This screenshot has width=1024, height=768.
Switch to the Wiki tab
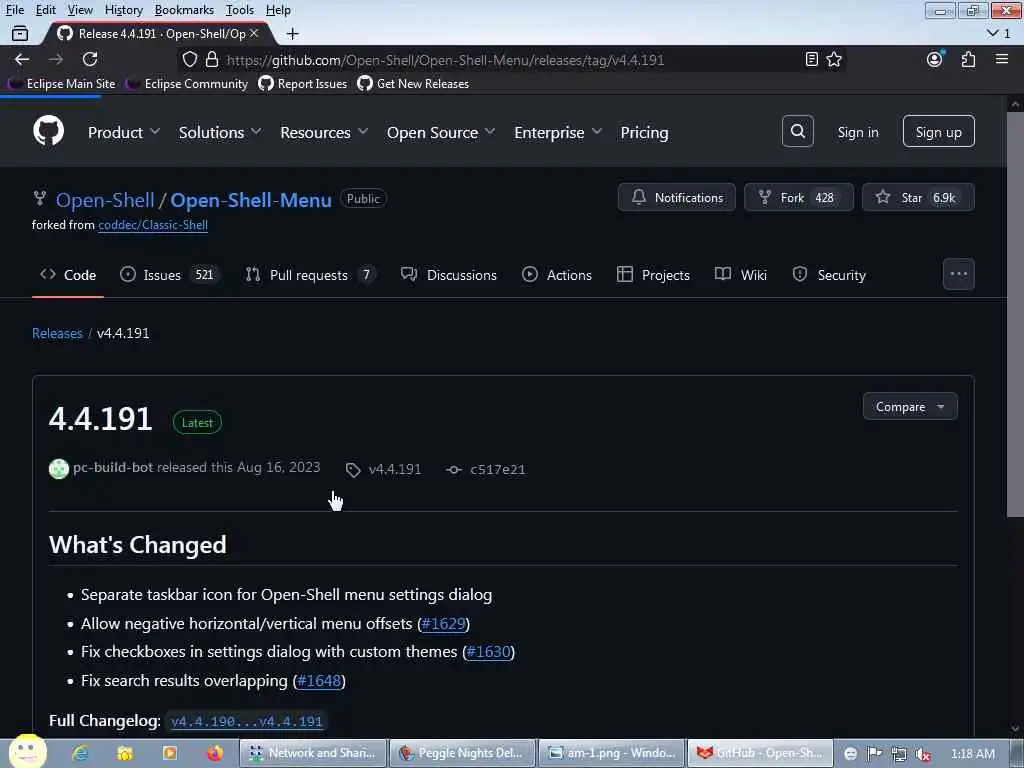741,275
